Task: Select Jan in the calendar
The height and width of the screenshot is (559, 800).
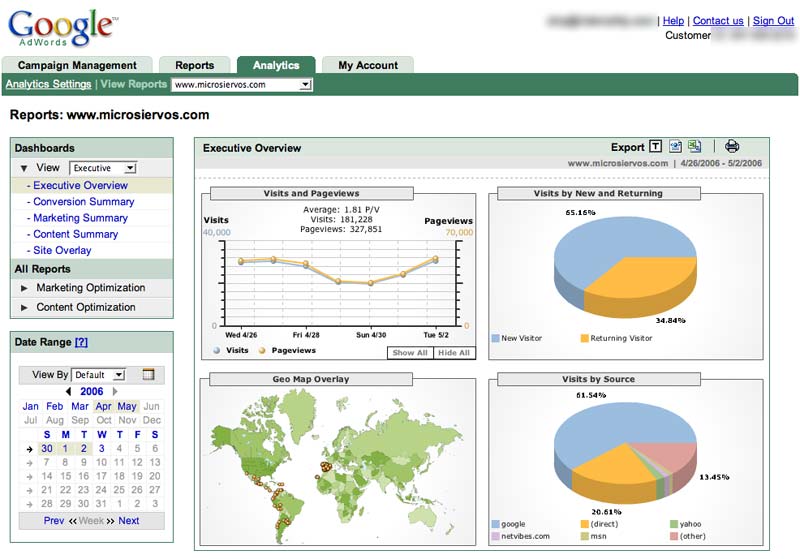Action: click(30, 406)
